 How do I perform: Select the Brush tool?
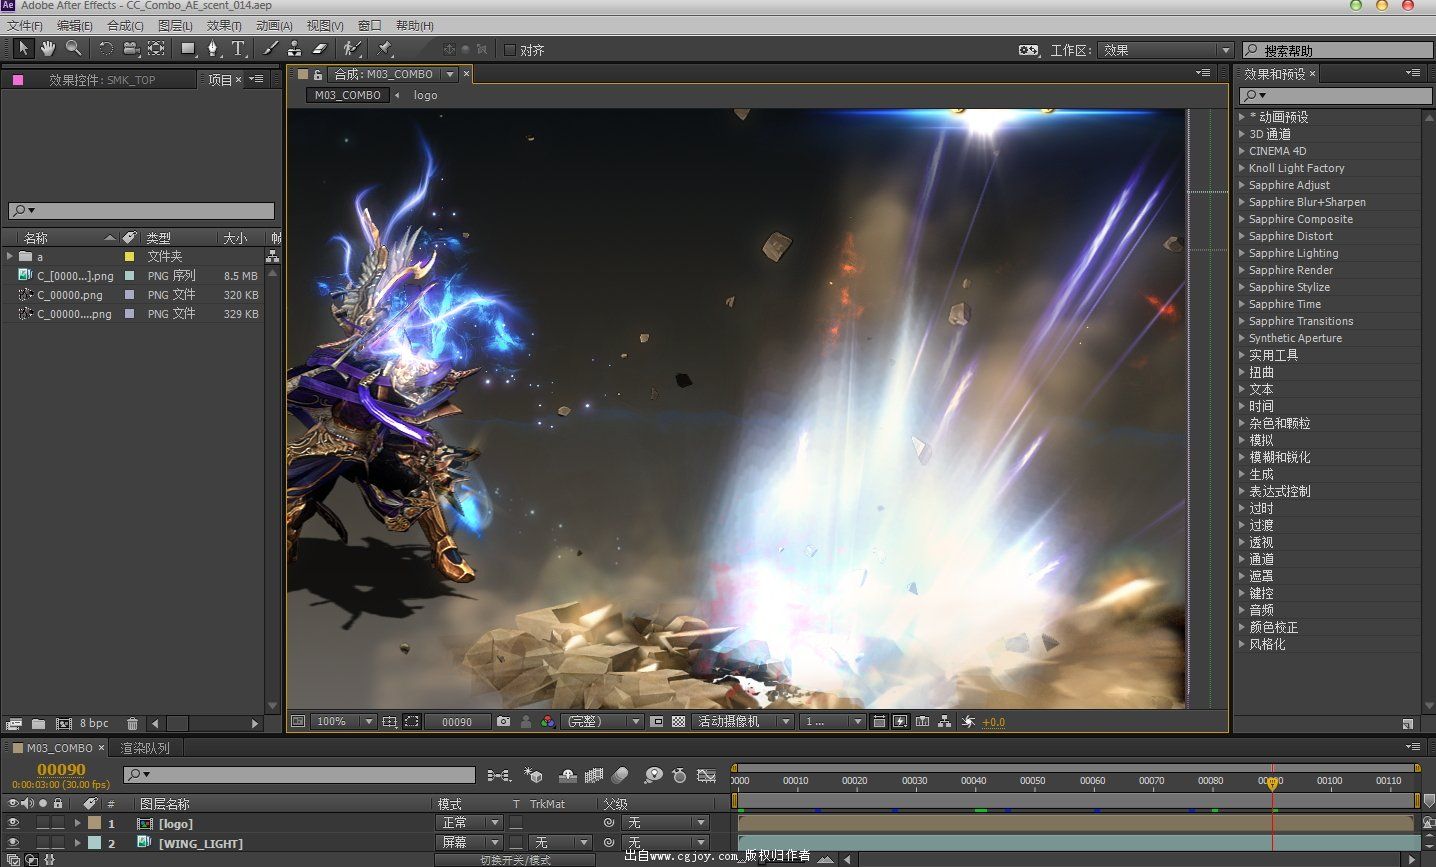coord(270,48)
